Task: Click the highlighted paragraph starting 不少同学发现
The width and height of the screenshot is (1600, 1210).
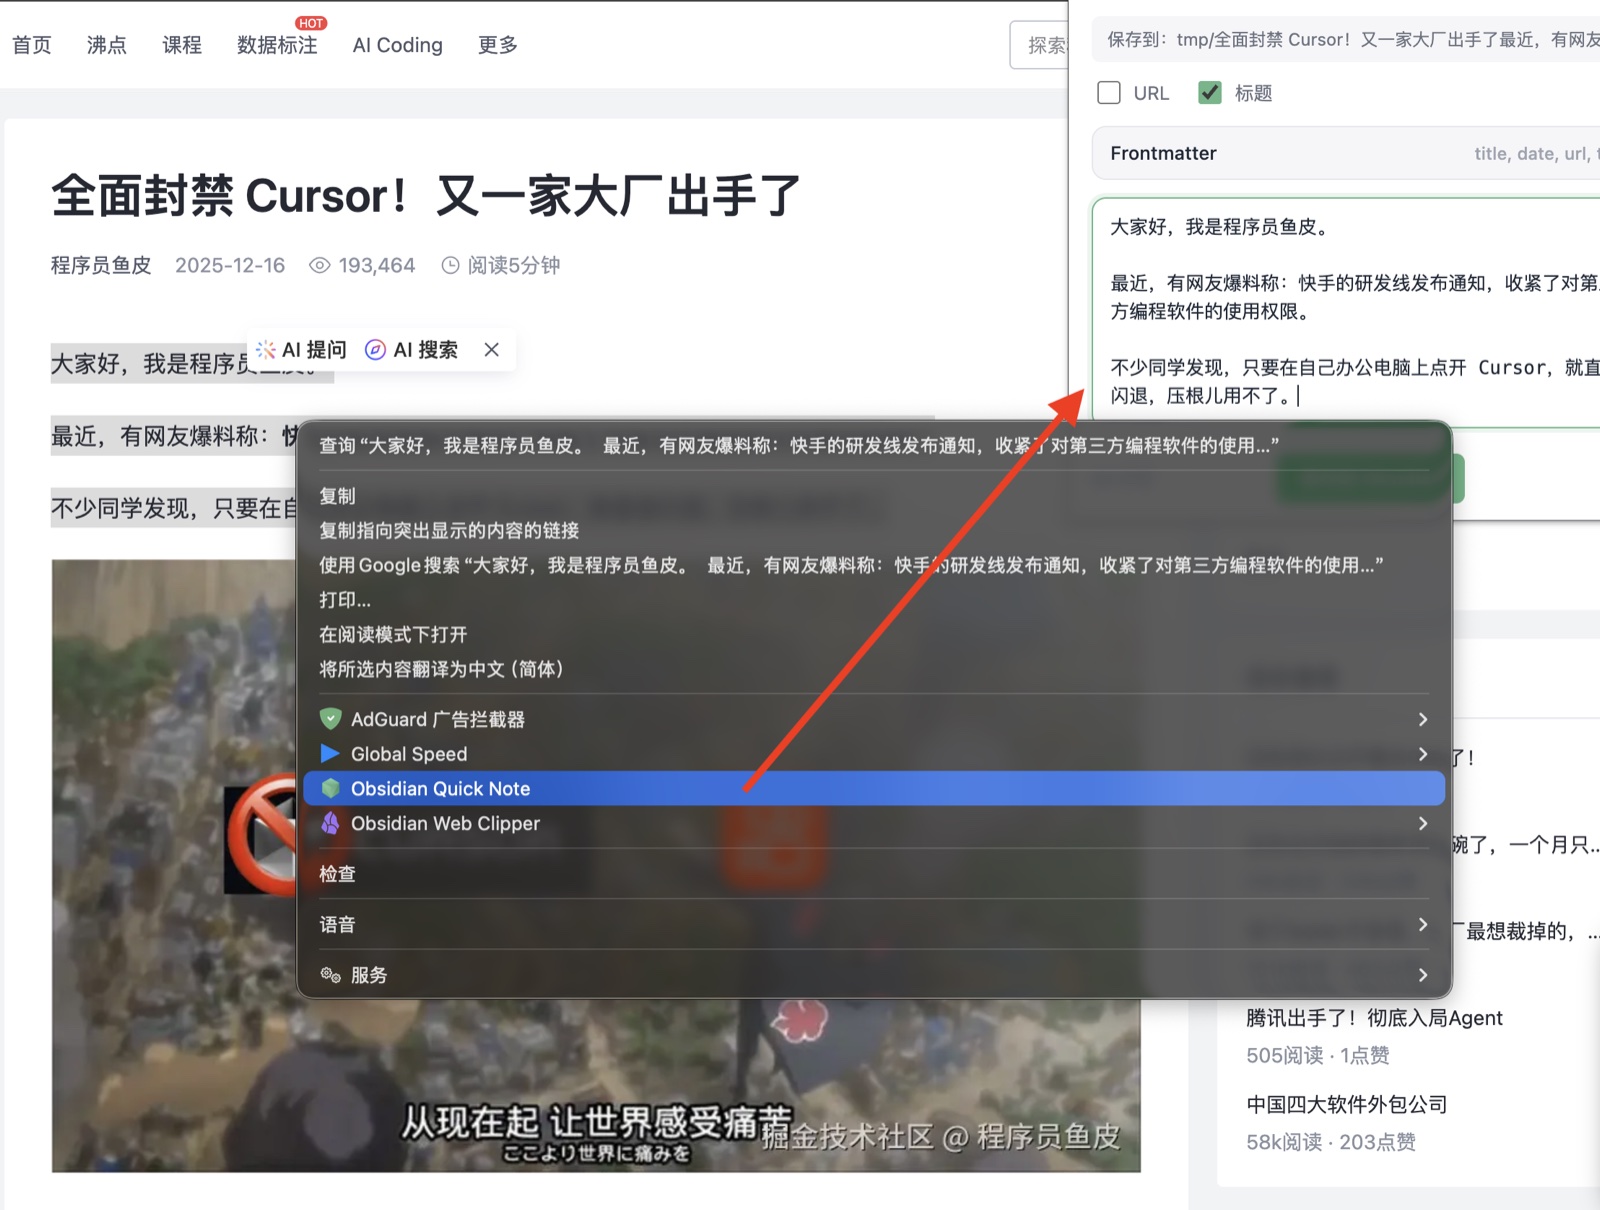Action: coord(174,508)
